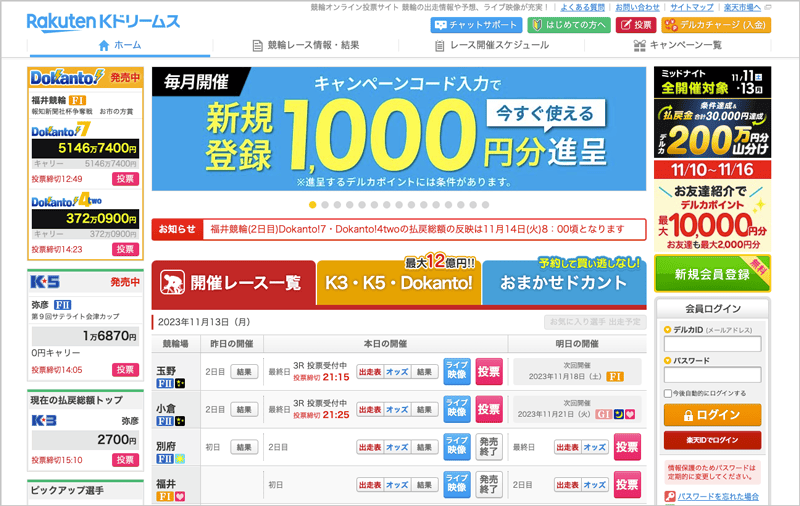Screen dimensions: 800x506
Task: Watch ライブ映像 for 玉野
Action: tap(457, 371)
